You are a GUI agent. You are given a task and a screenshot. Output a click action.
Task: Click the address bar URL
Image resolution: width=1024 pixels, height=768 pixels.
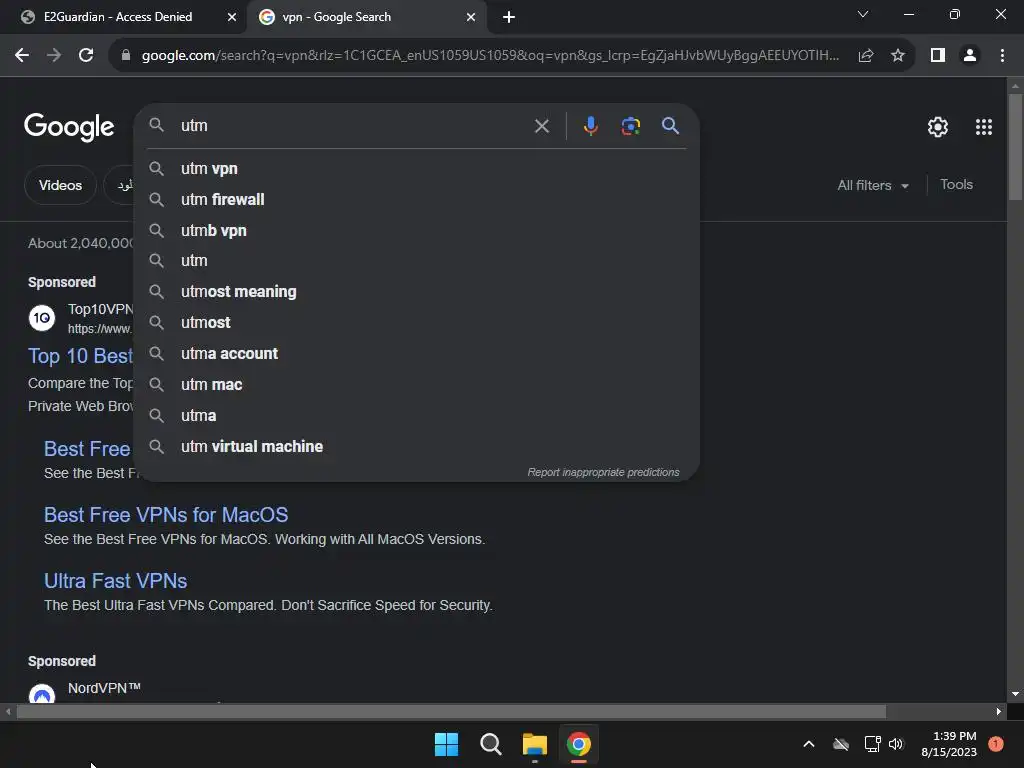point(490,56)
